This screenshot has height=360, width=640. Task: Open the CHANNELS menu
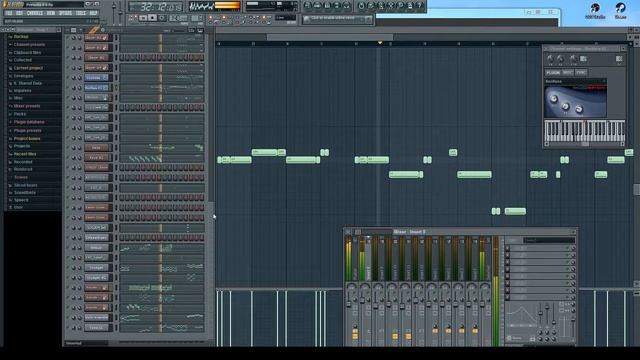(35, 13)
